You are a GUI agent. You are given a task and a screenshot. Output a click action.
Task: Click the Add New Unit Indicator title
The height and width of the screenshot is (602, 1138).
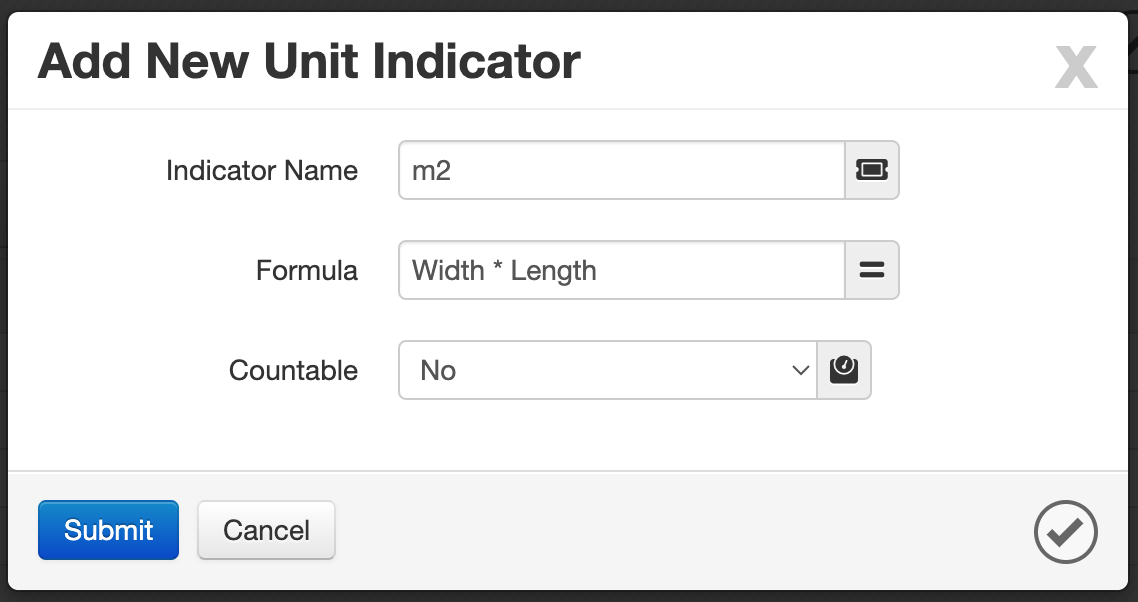pyautogui.click(x=309, y=61)
